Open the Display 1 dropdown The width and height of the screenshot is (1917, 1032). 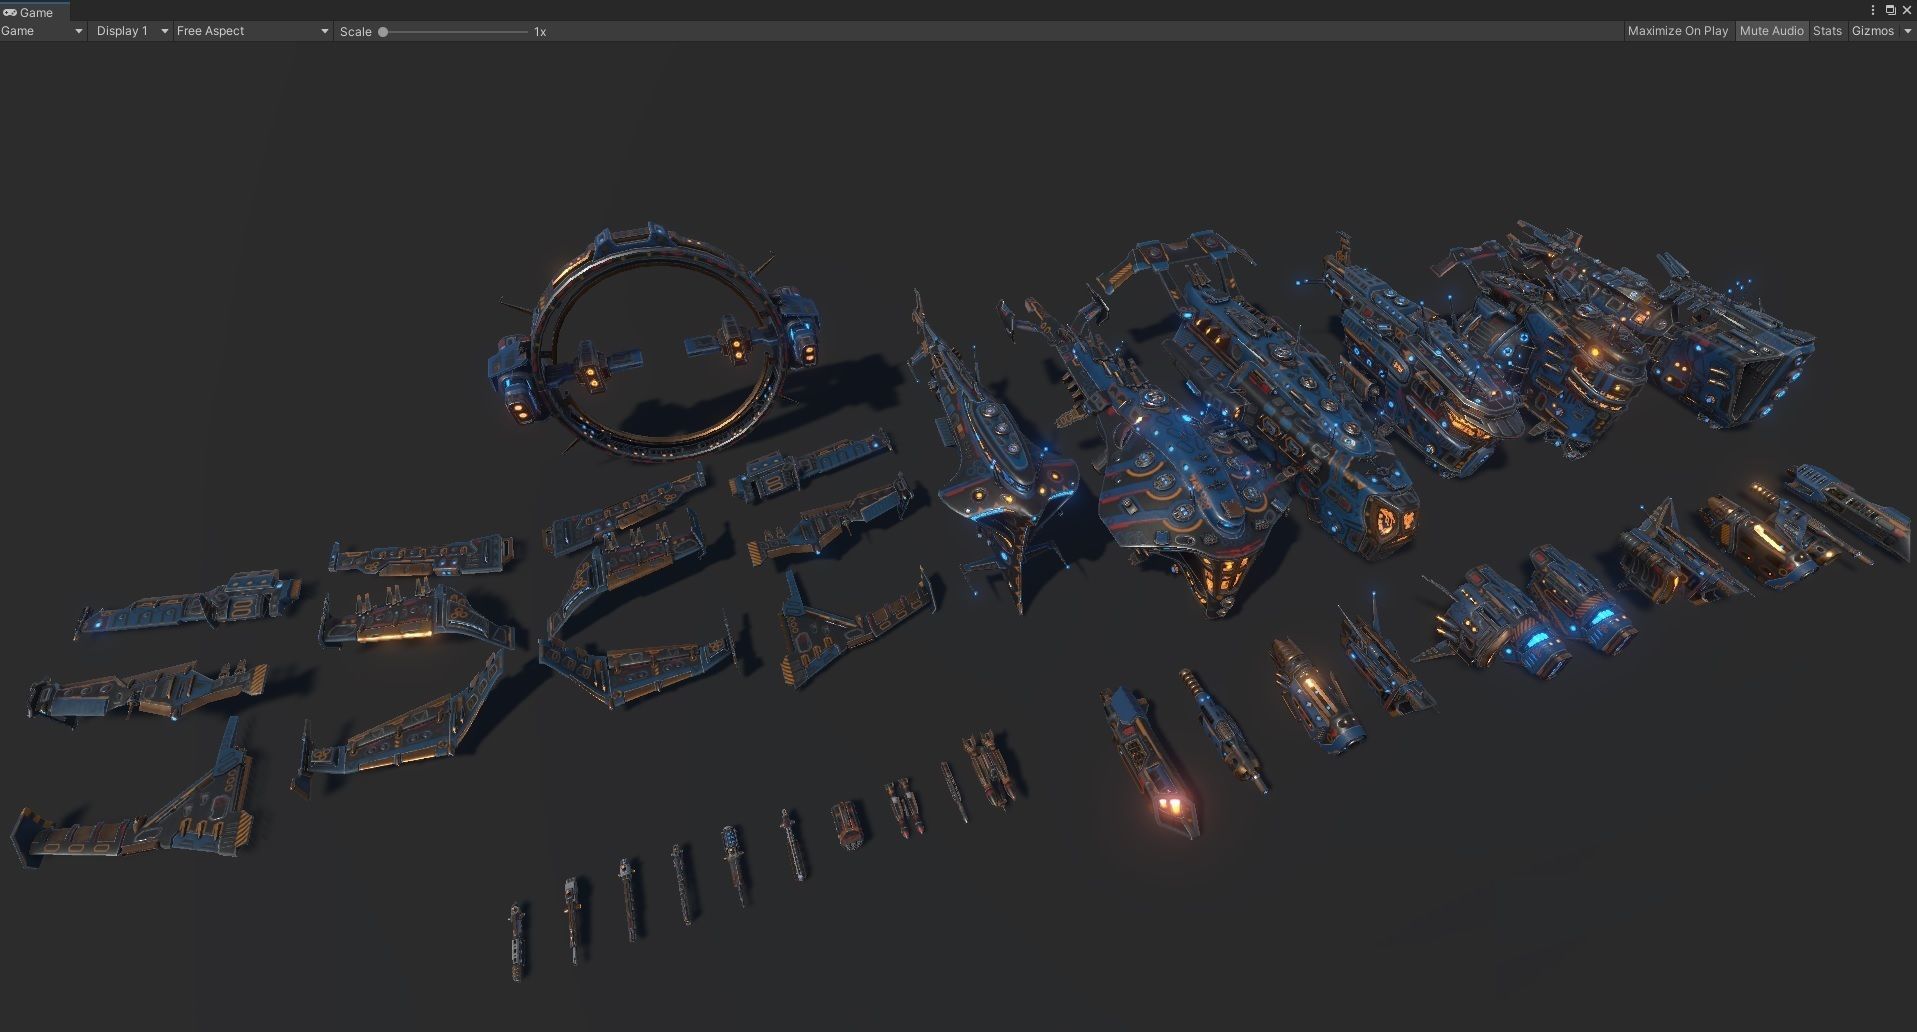[x=131, y=31]
